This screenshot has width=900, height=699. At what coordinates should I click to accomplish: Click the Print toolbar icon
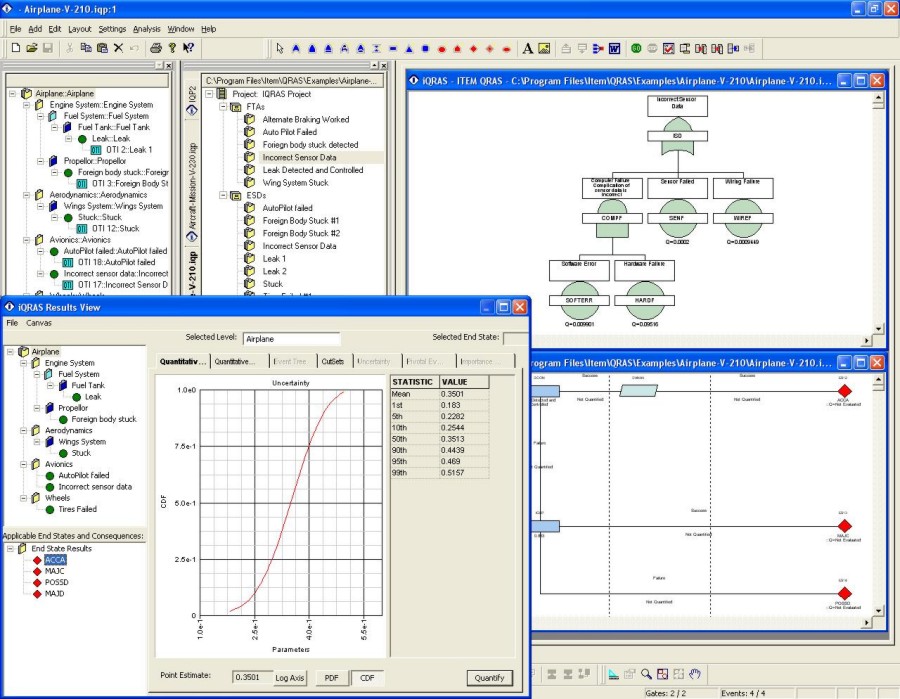pyautogui.click(x=156, y=48)
